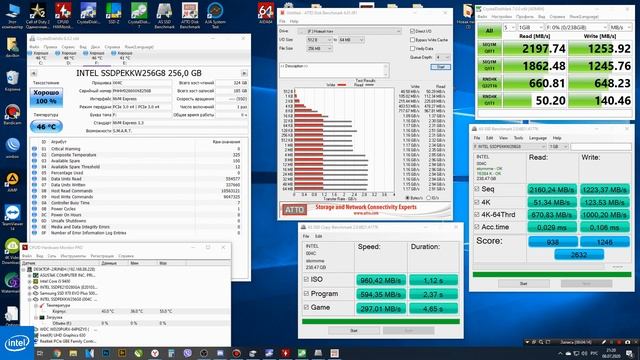The image size is (640, 360).
Task: Enable Verify Data checkbox in ATTO
Action: click(x=412, y=49)
